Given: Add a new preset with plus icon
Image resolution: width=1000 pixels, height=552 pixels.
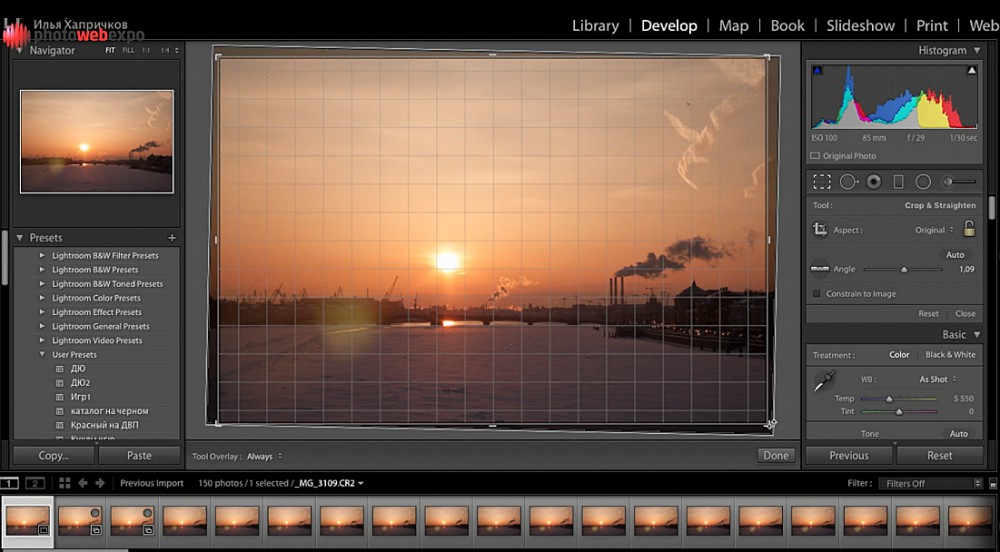Looking at the screenshot, I should pos(172,238).
